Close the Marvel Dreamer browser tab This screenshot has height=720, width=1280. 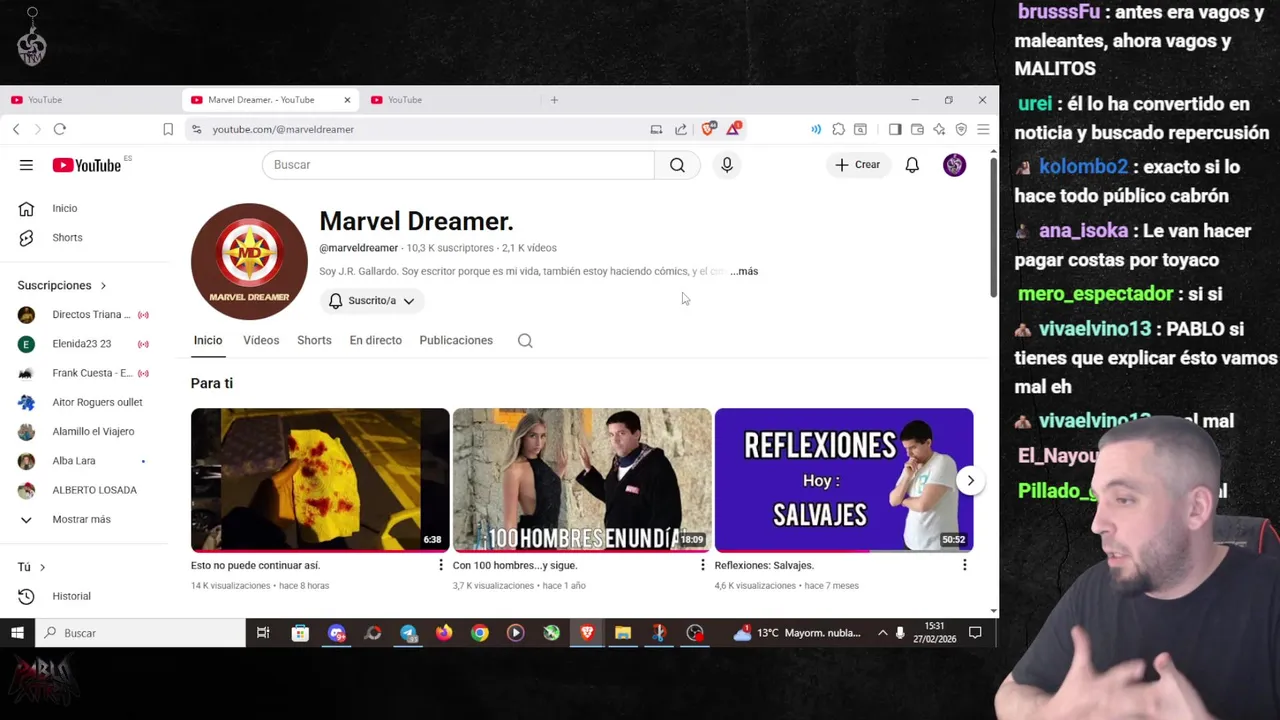[347, 100]
